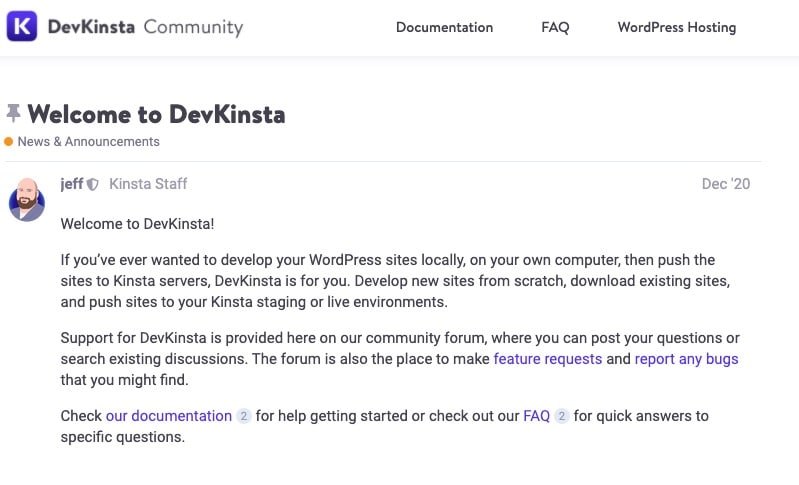Image resolution: width=799 pixels, height=485 pixels.
Task: Open the FAQ item in top navigation
Action: pyautogui.click(x=555, y=27)
